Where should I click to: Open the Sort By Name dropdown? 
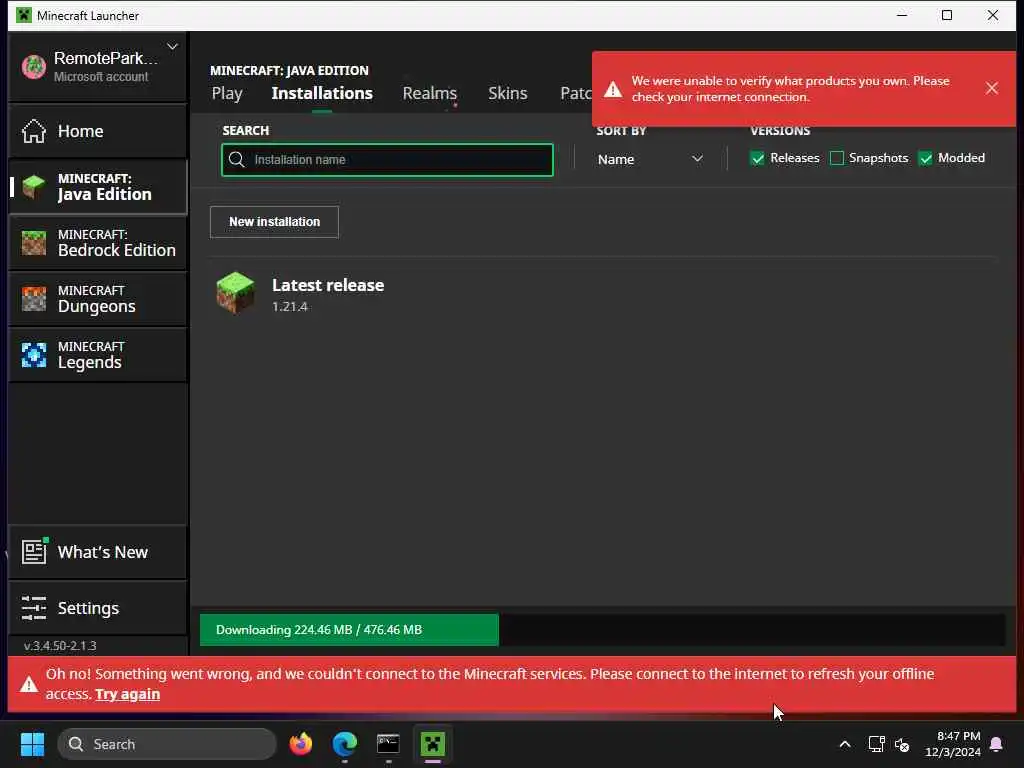point(650,159)
